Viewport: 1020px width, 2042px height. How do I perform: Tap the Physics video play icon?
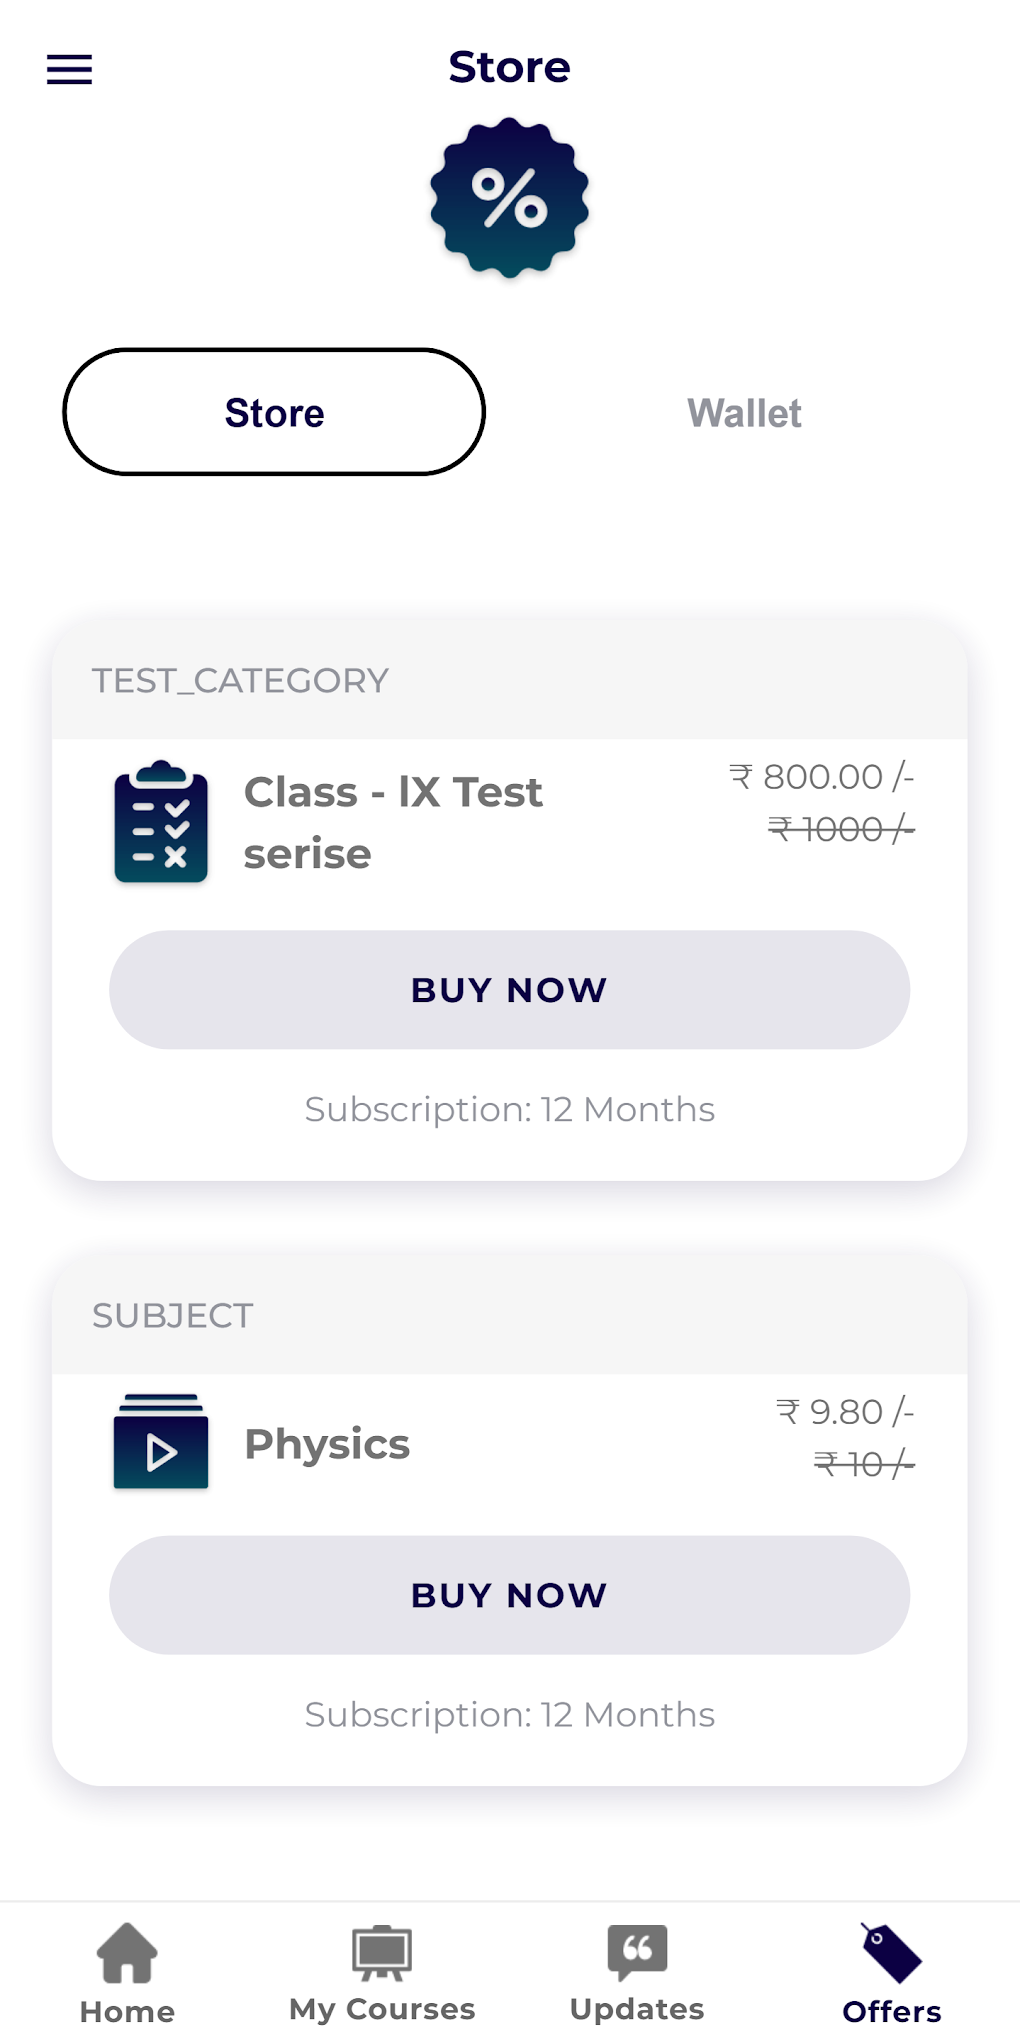click(x=161, y=1442)
